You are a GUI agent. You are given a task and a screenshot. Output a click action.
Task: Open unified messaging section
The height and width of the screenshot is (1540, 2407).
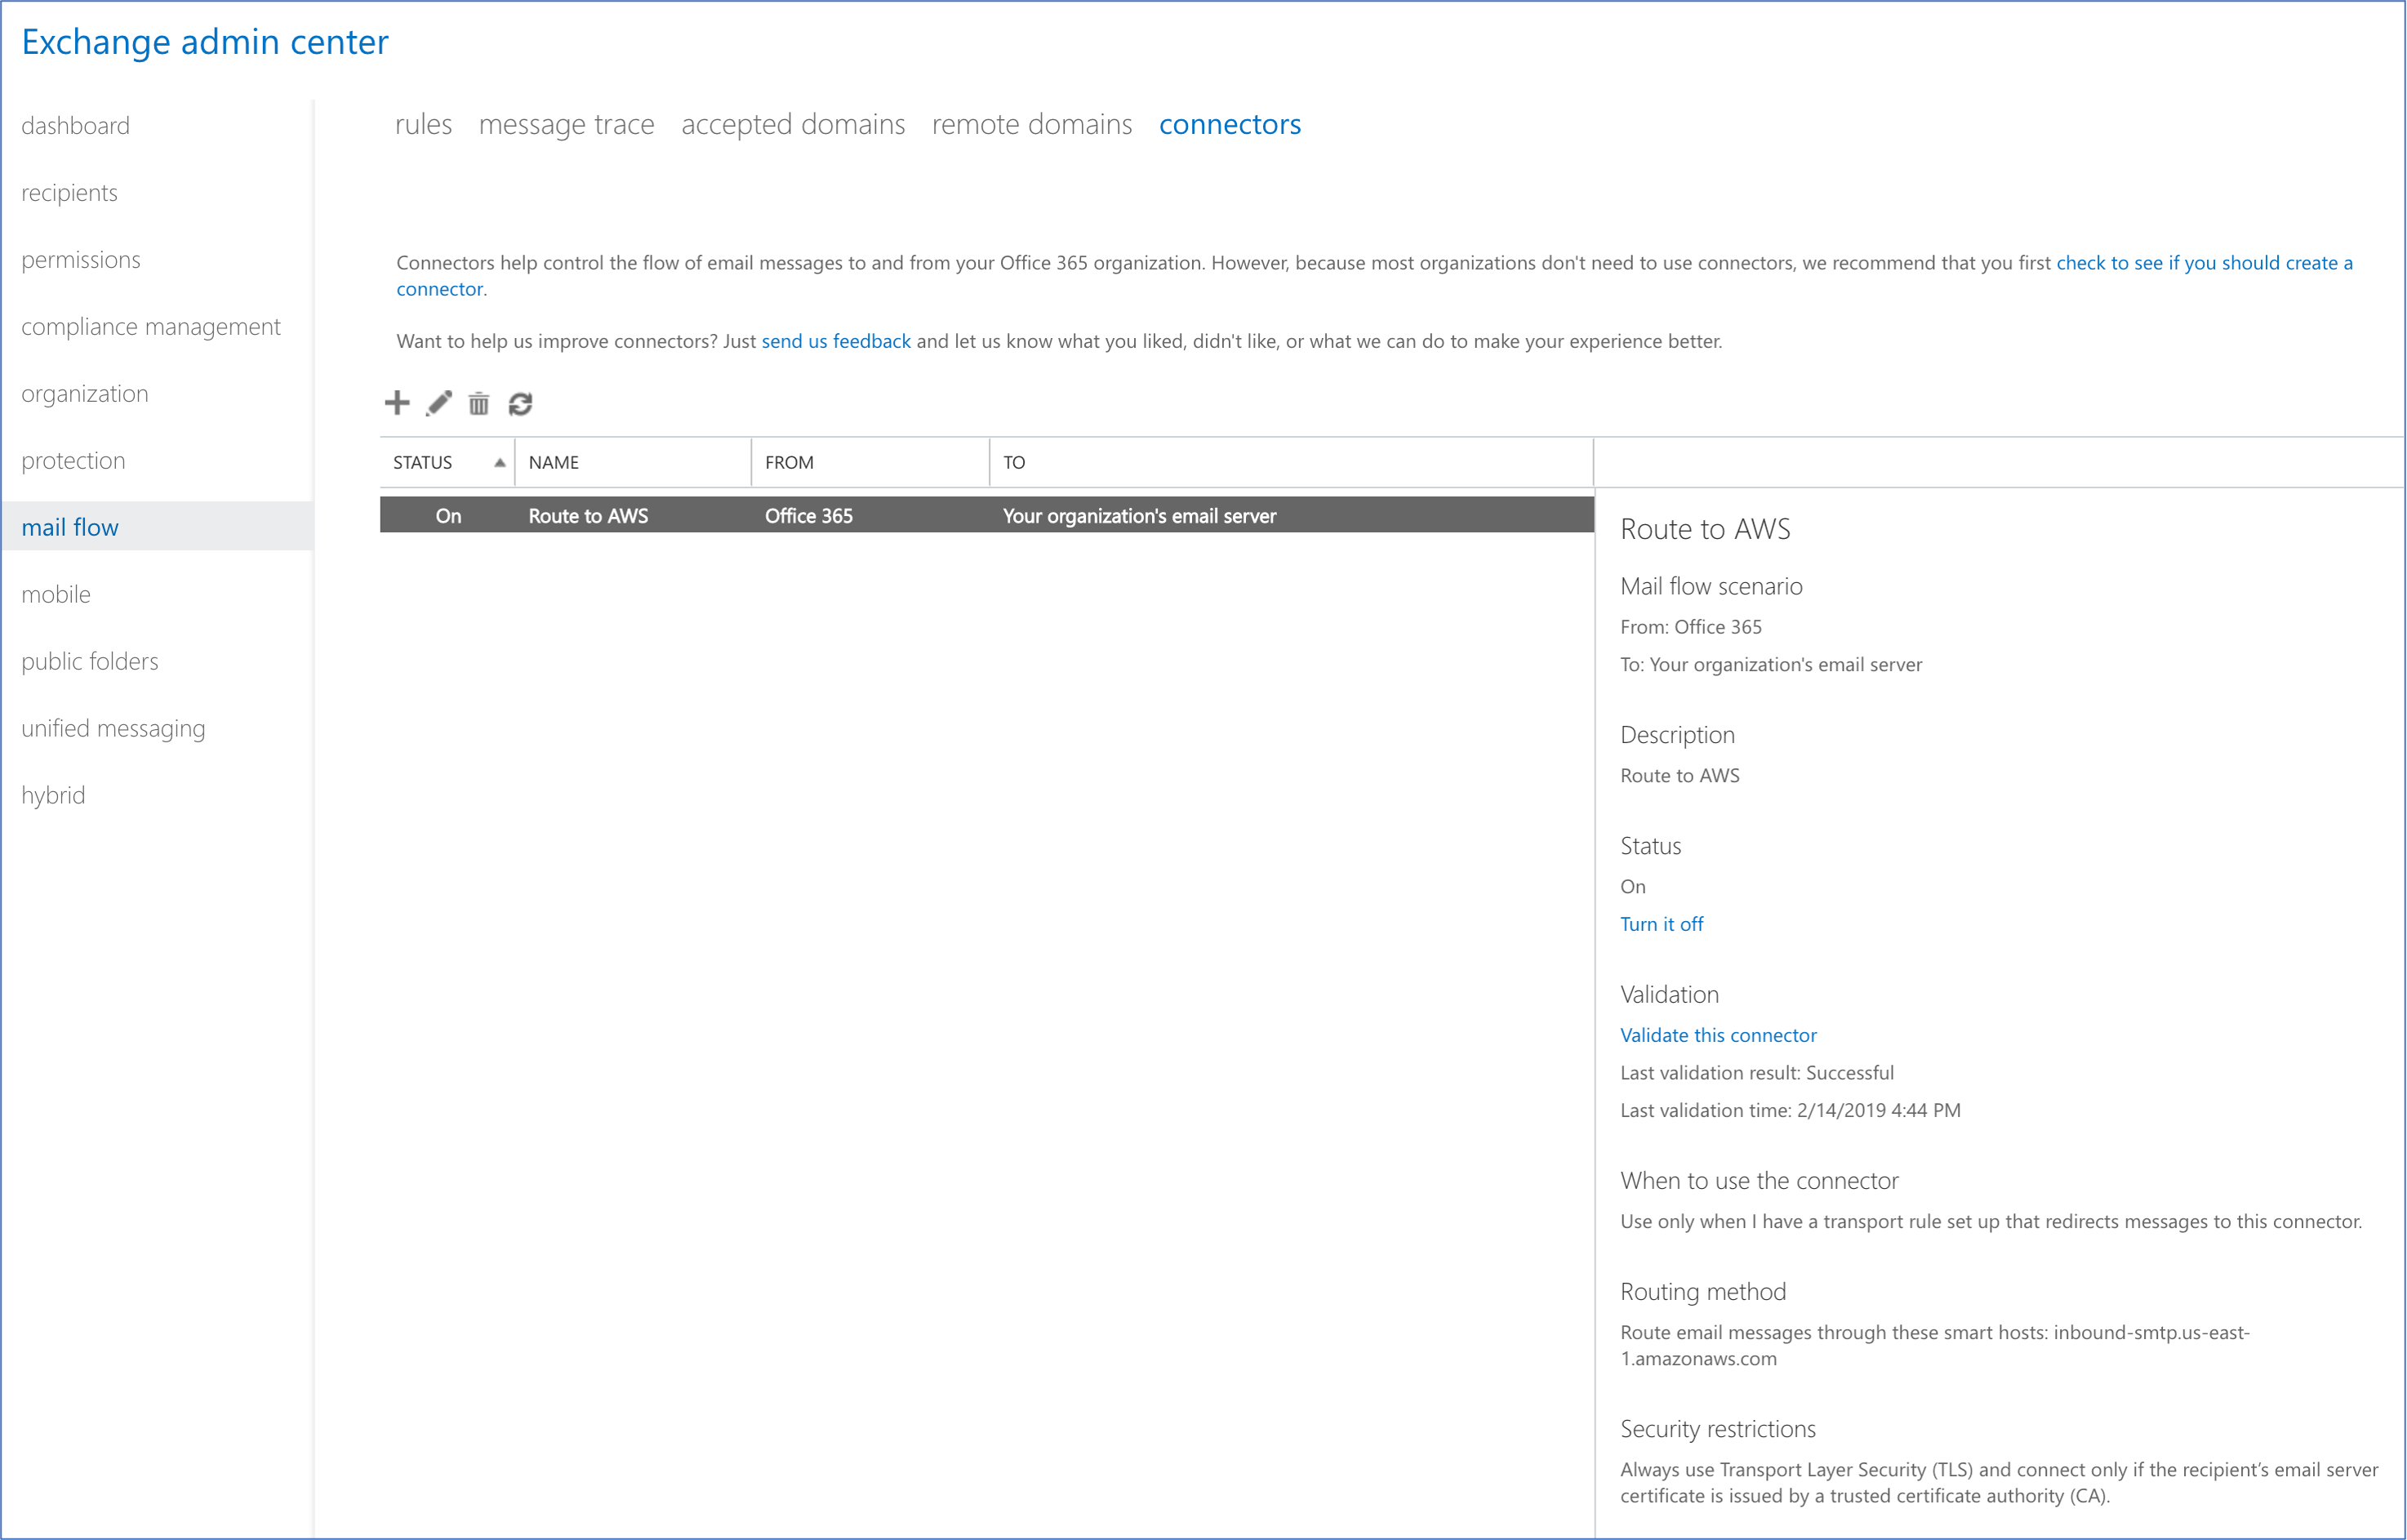tap(113, 729)
